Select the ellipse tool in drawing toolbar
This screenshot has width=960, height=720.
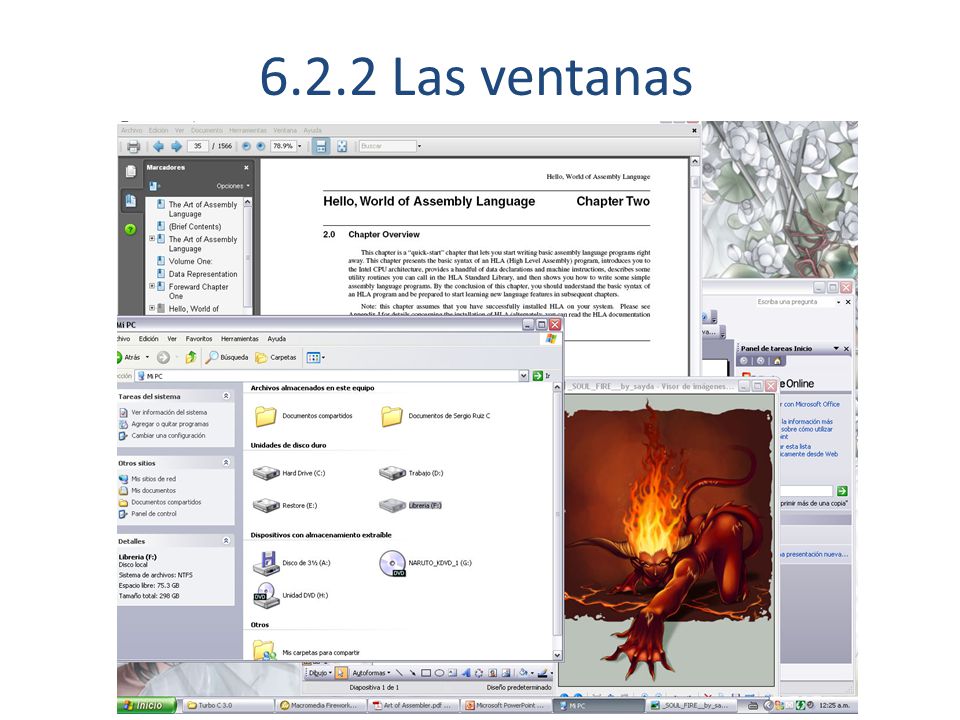point(439,673)
